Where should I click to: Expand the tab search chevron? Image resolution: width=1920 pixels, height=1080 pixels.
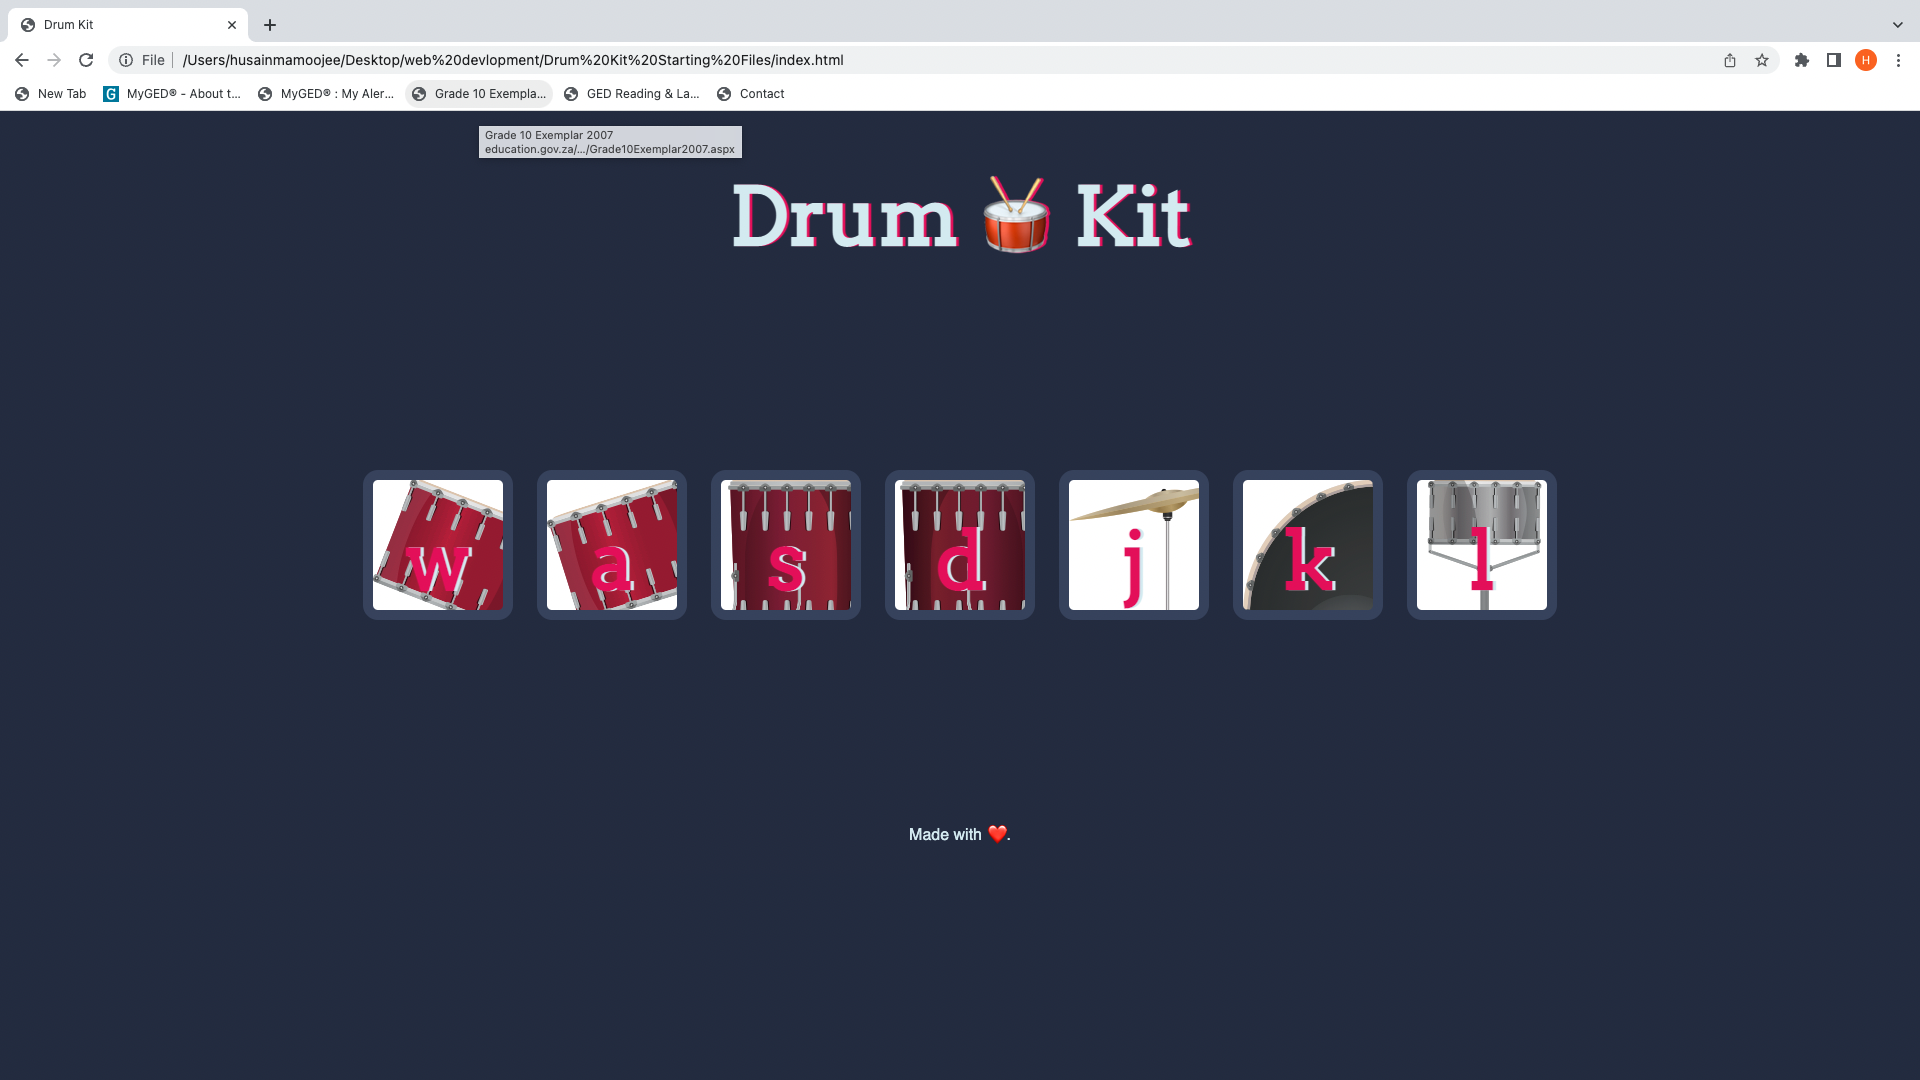pyautogui.click(x=1898, y=25)
